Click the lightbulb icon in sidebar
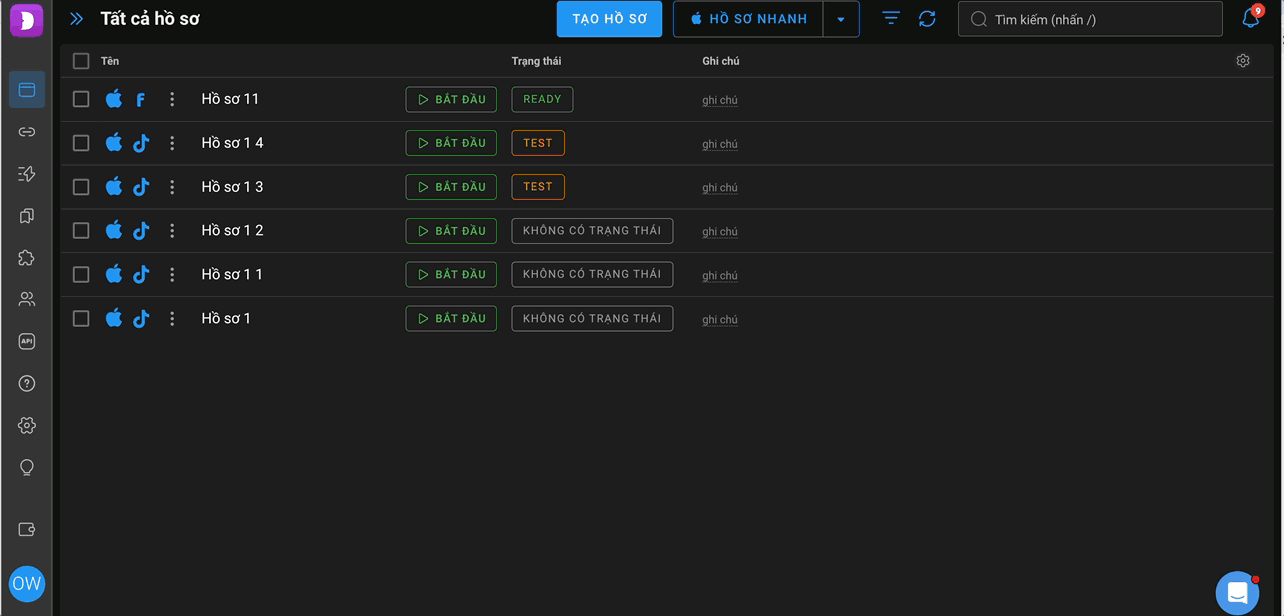1284x616 pixels. [27, 467]
